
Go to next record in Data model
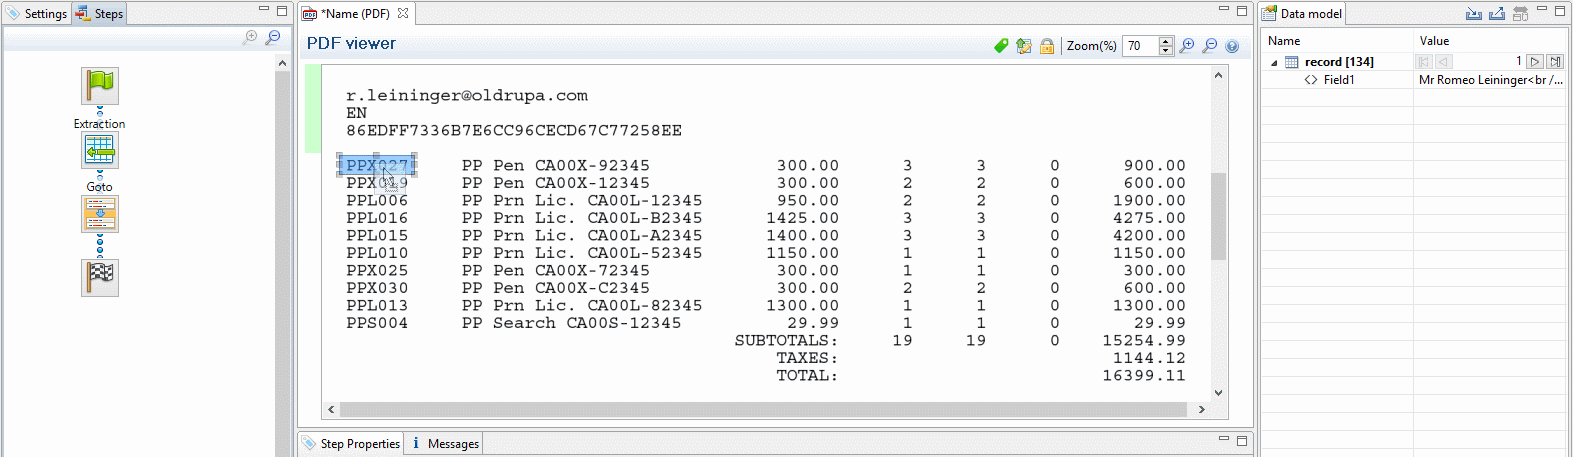pos(1535,62)
